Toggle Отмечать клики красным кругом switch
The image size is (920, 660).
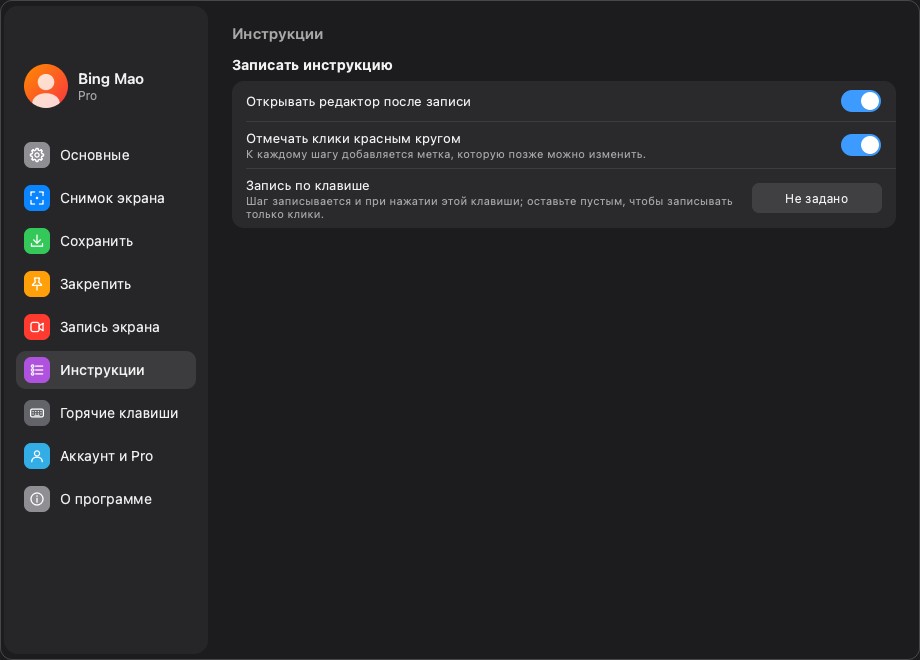point(861,145)
